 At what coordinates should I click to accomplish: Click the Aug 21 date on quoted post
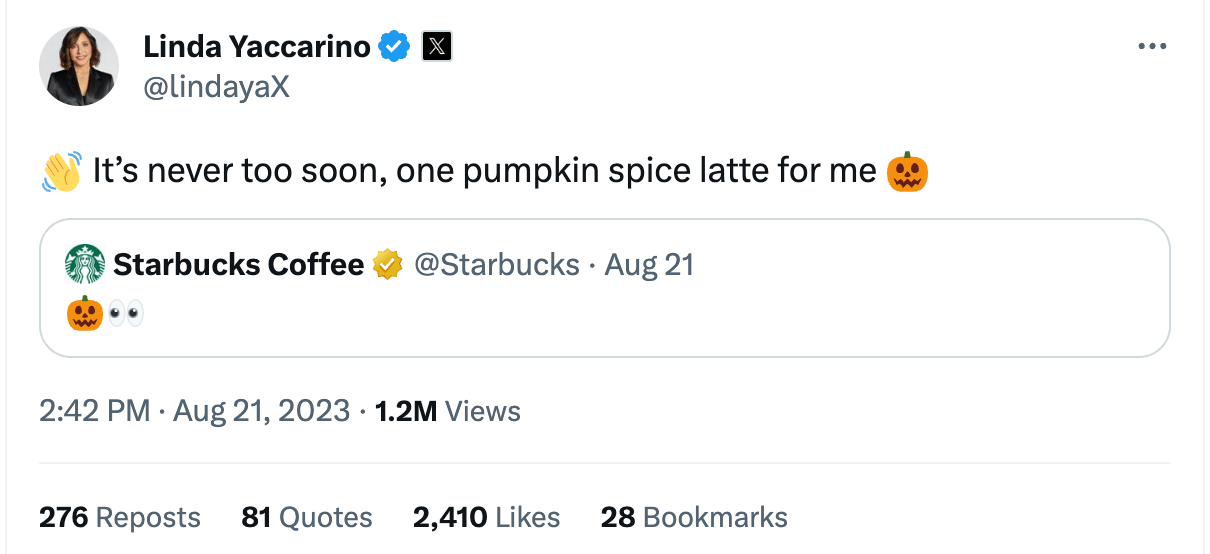(x=649, y=264)
